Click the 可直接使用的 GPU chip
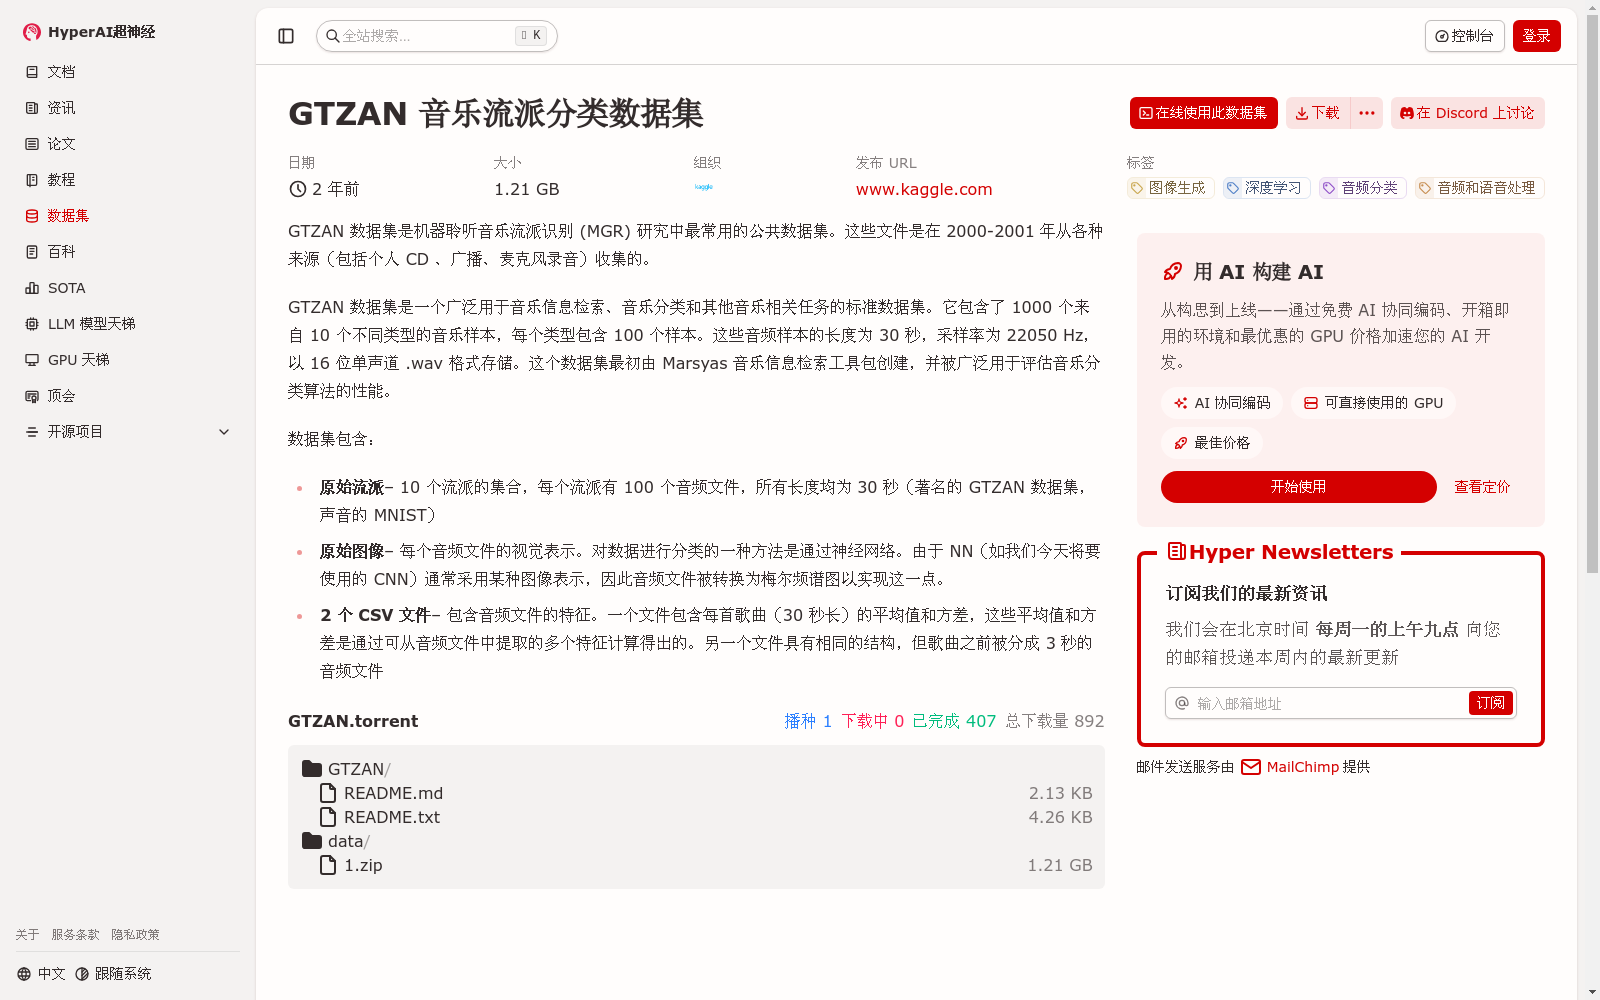This screenshot has width=1600, height=1000. (x=1373, y=403)
